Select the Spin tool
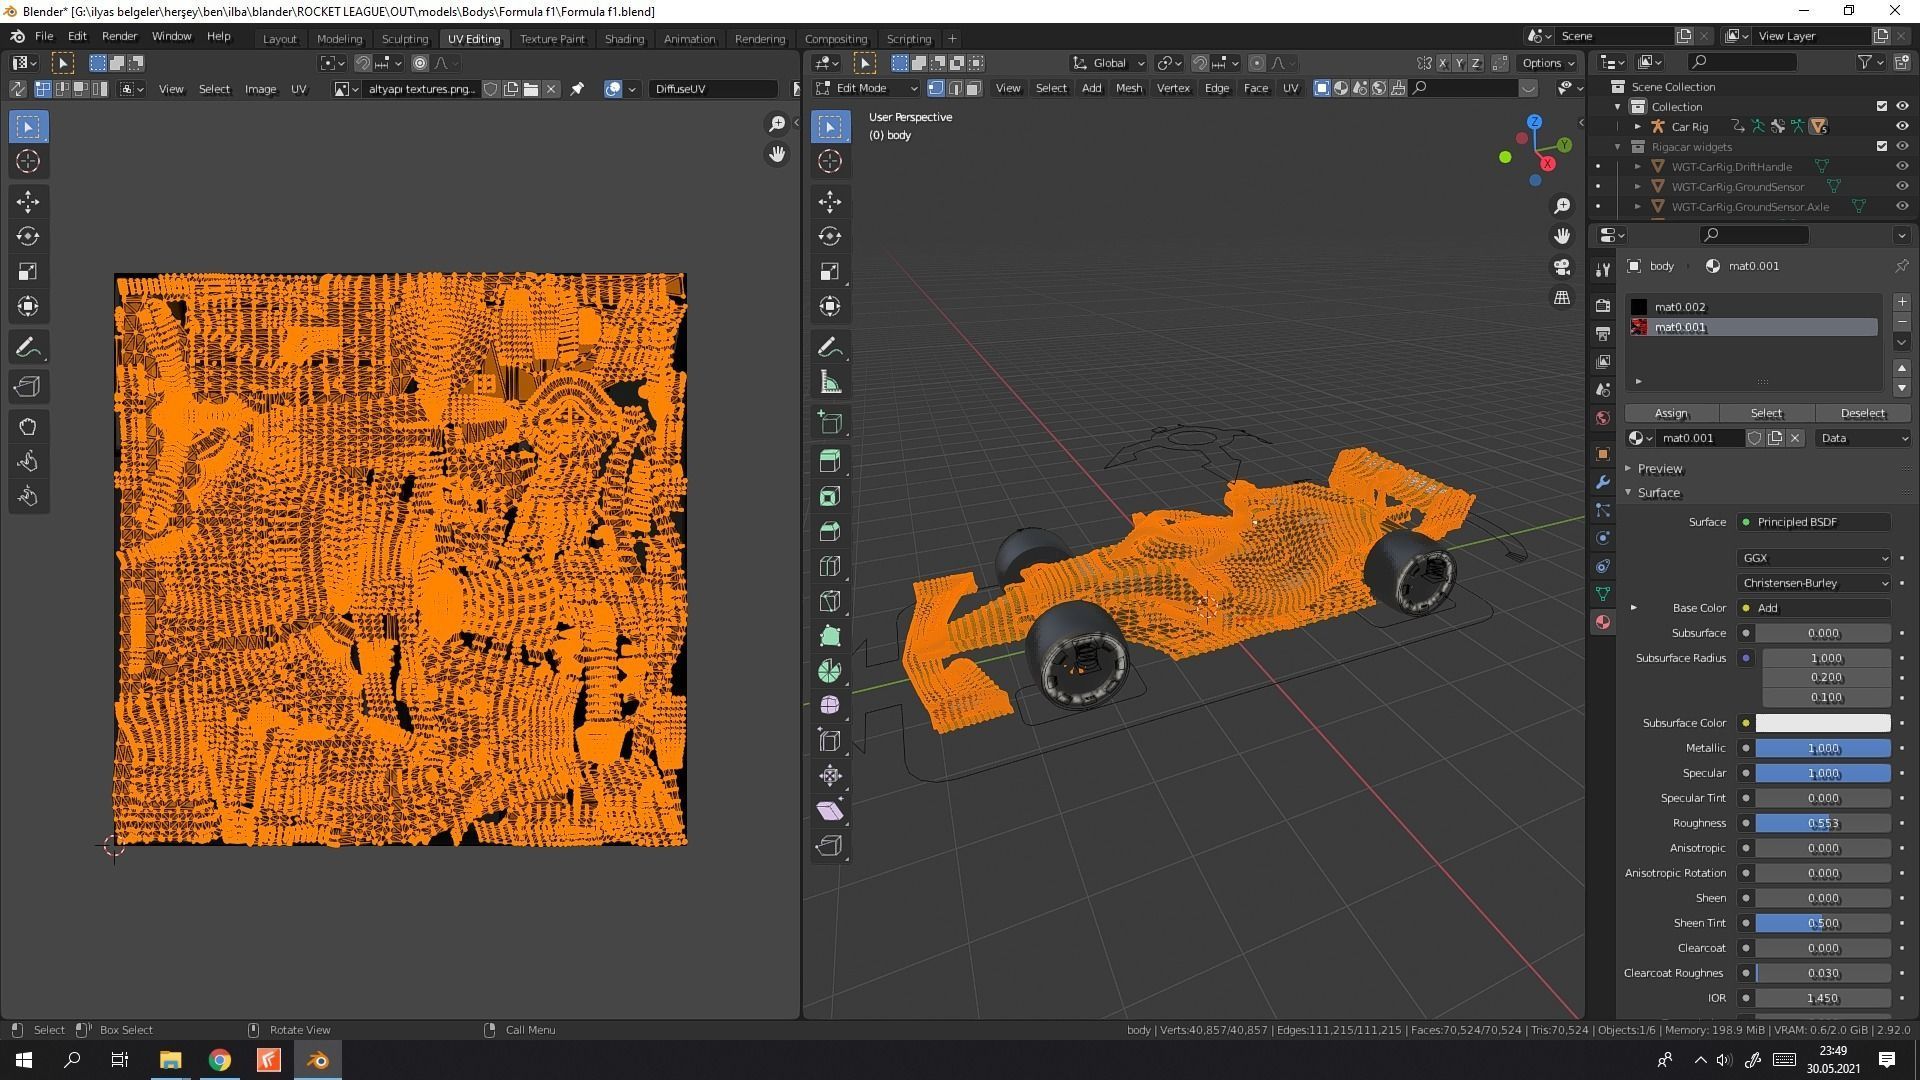Viewport: 1920px width, 1080px height. (829, 672)
